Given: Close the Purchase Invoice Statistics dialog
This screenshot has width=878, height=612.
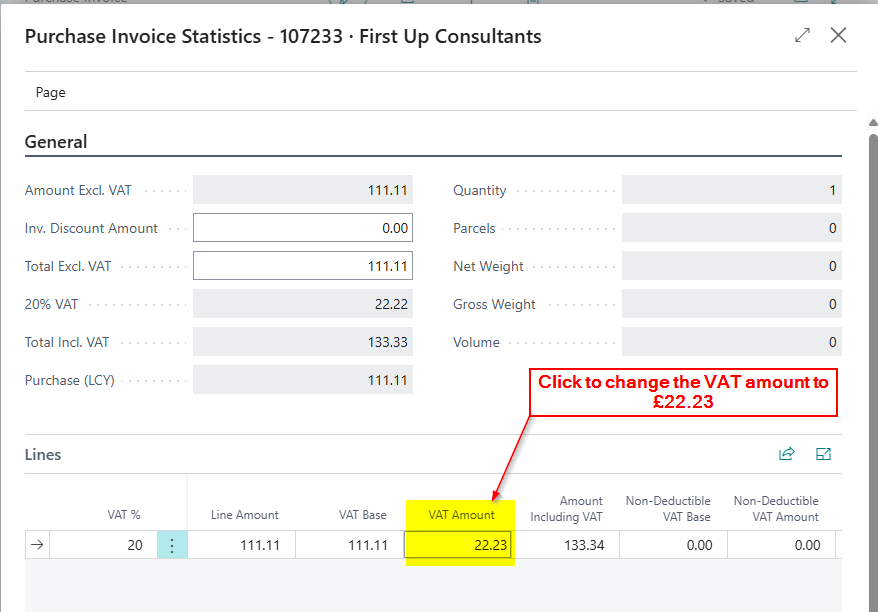Looking at the screenshot, I should pos(838,36).
